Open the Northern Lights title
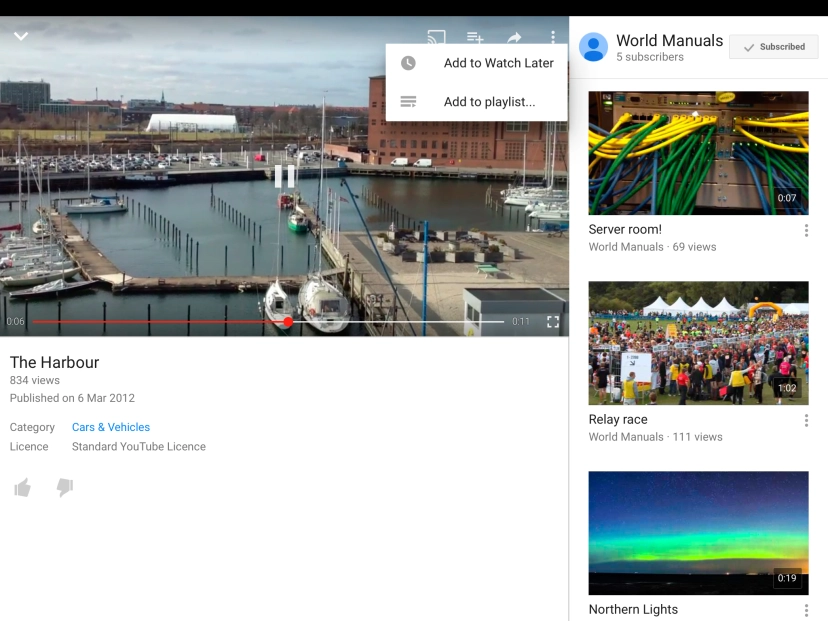This screenshot has width=828, height=621. pos(633,609)
